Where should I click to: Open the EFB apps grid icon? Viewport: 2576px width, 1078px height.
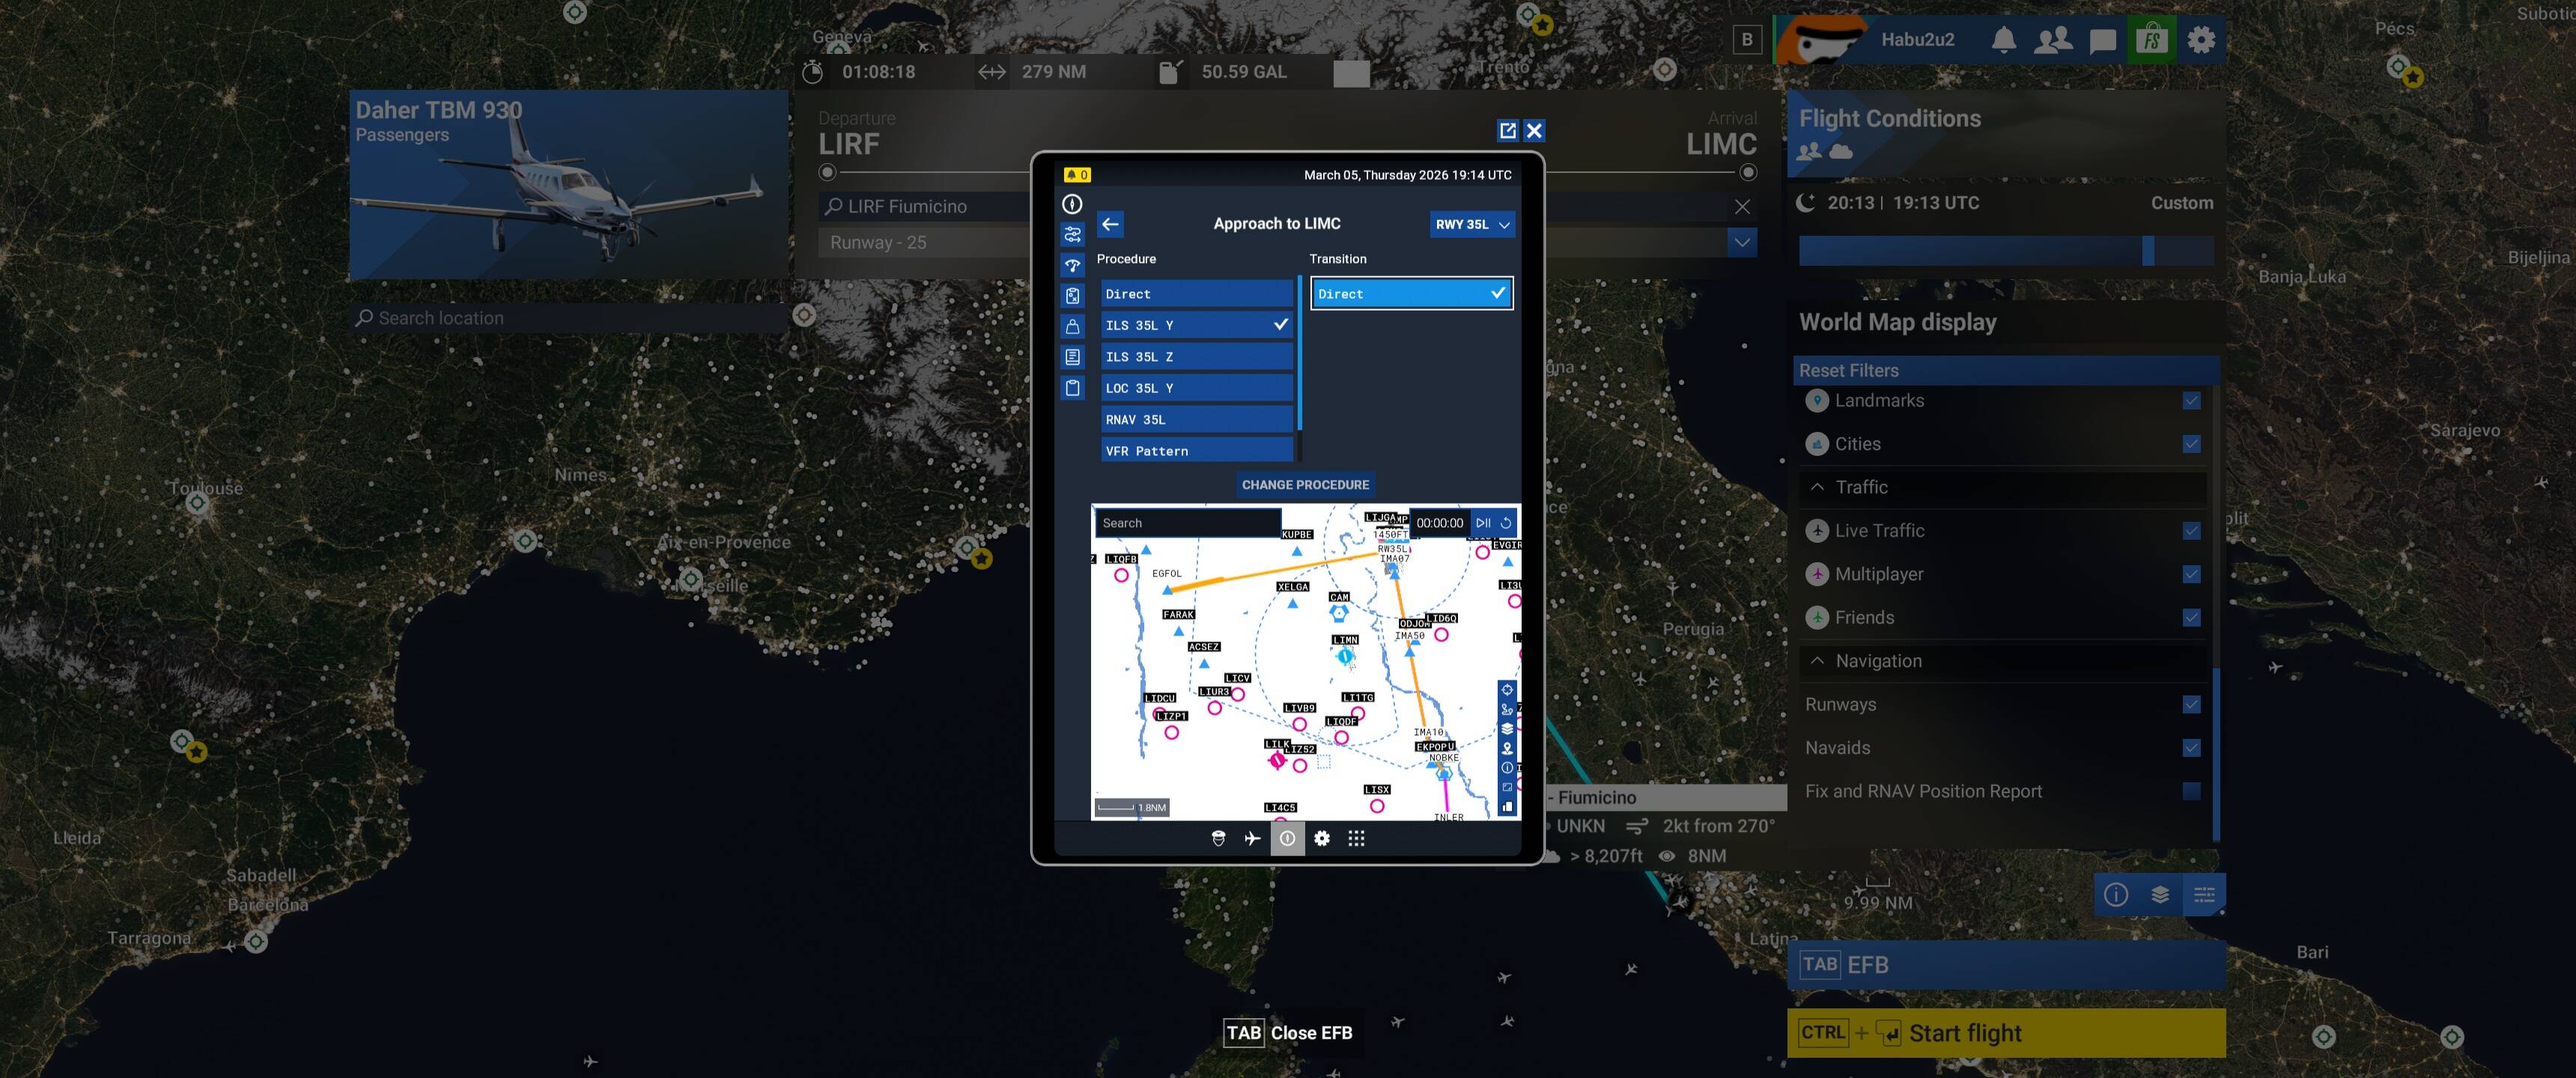point(1356,838)
